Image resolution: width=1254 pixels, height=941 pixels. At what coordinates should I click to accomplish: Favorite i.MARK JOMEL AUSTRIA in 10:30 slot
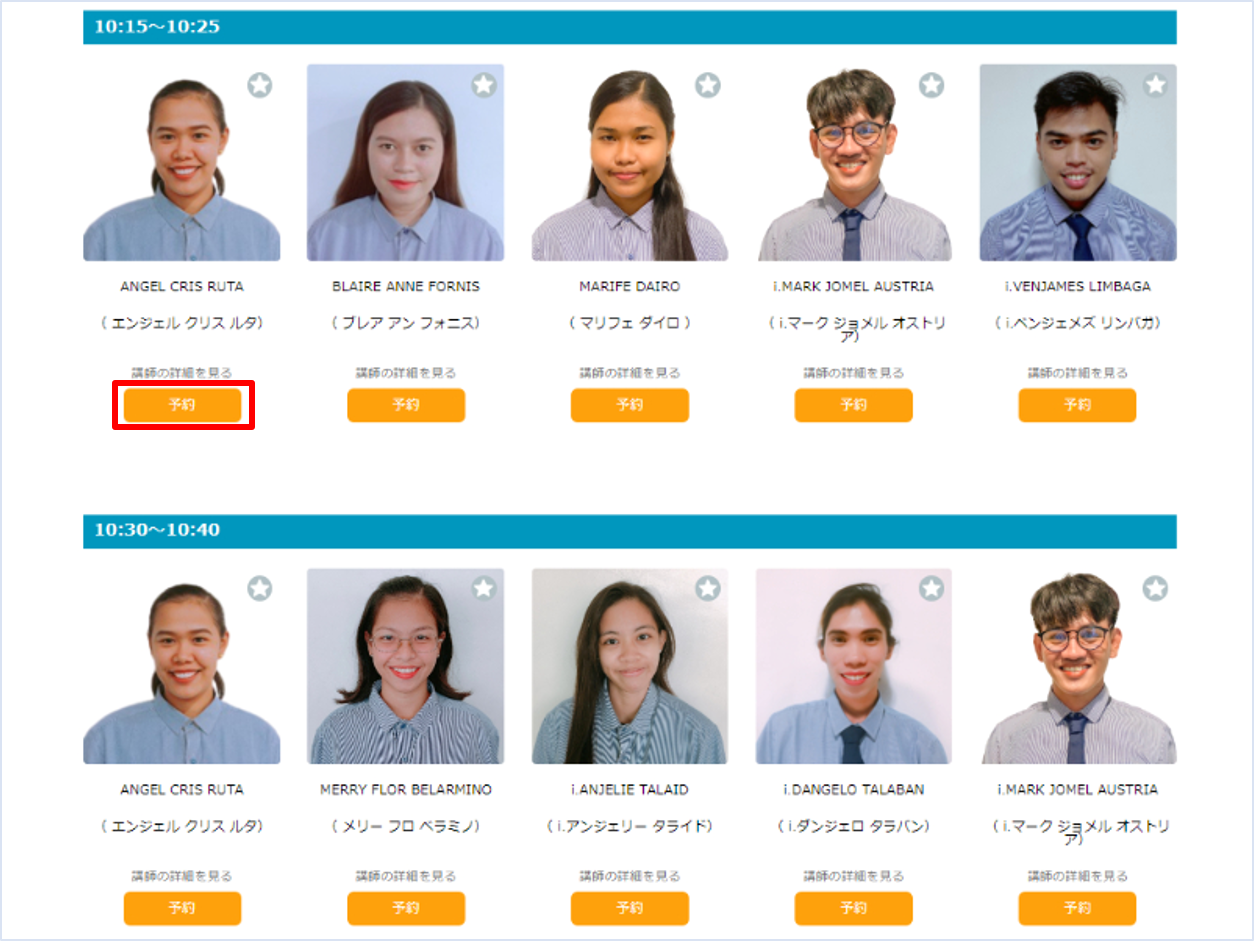point(1156,588)
